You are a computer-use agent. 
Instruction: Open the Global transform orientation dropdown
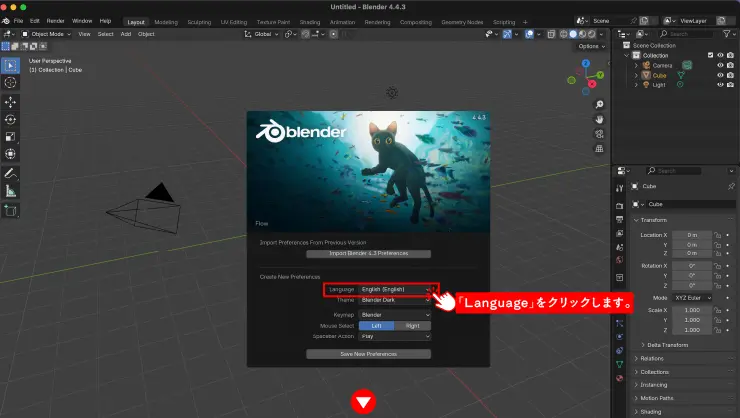(x=261, y=34)
